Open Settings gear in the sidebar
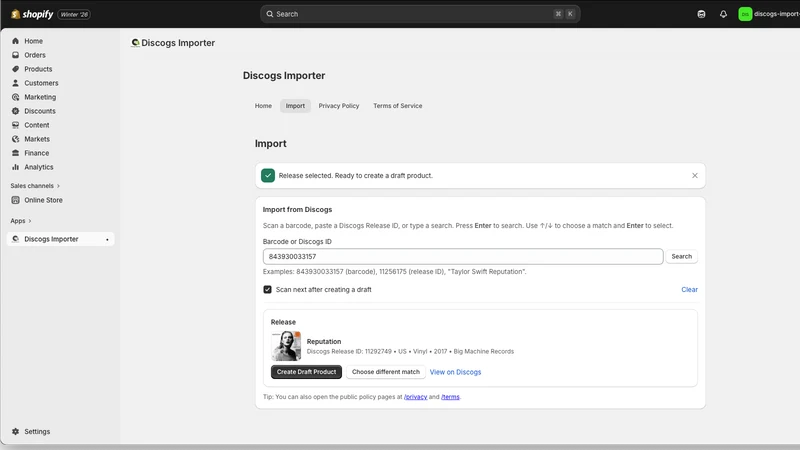This screenshot has width=800, height=450. coord(15,432)
